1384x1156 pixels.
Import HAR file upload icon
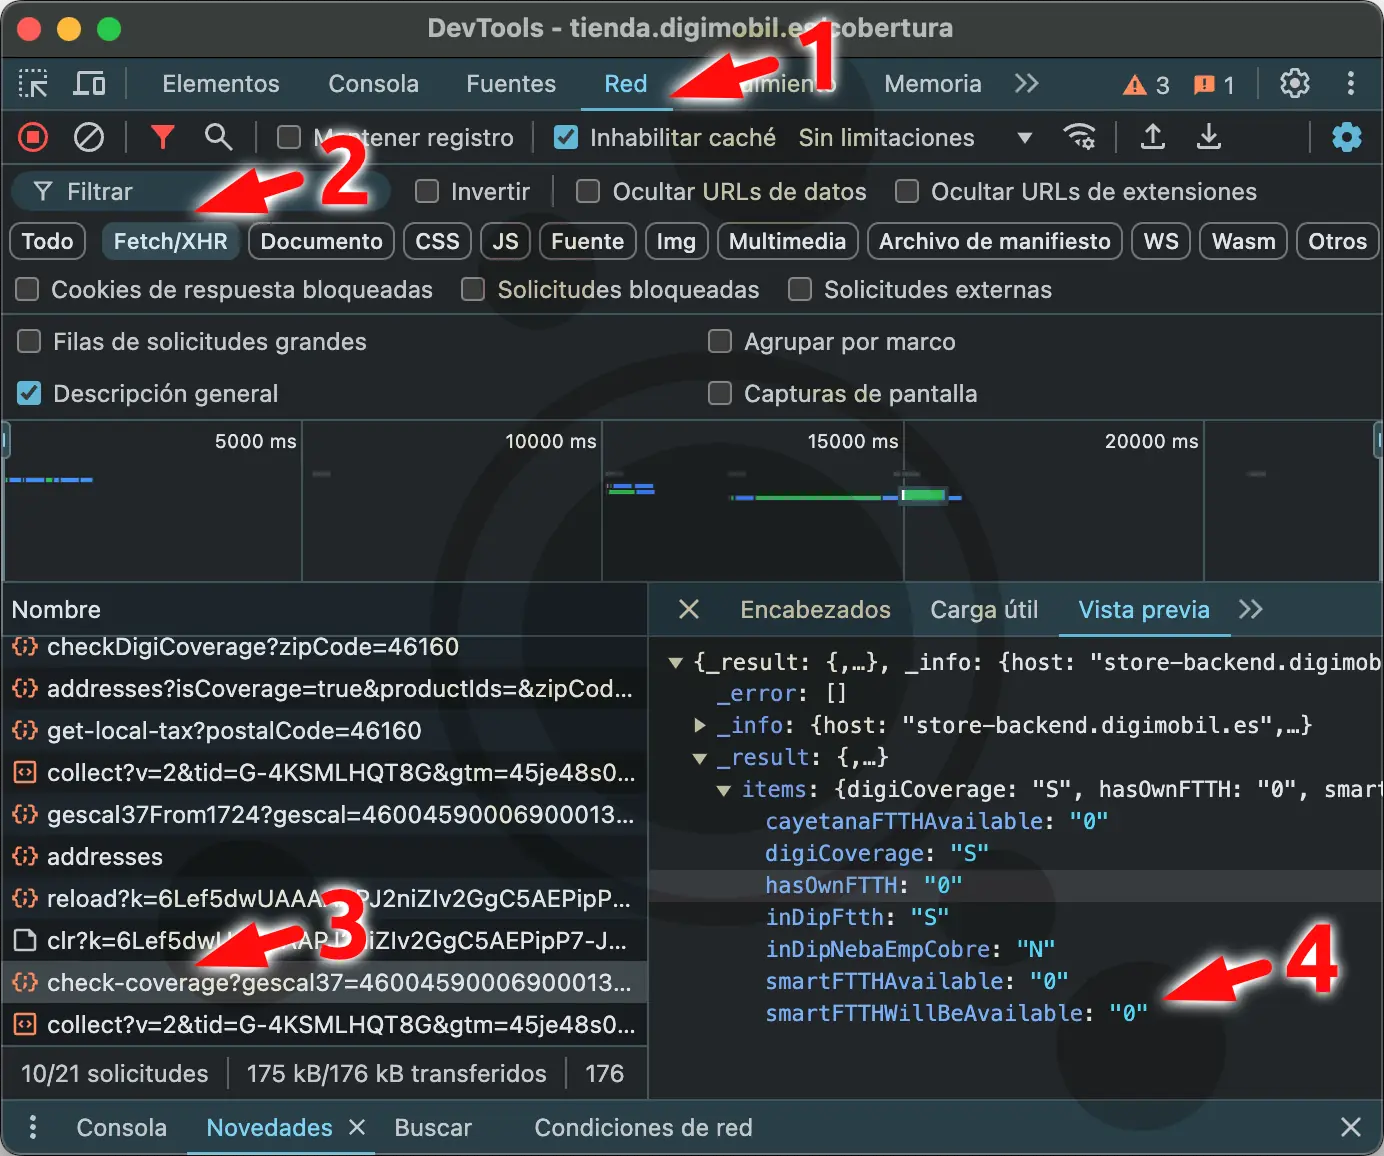(1153, 137)
